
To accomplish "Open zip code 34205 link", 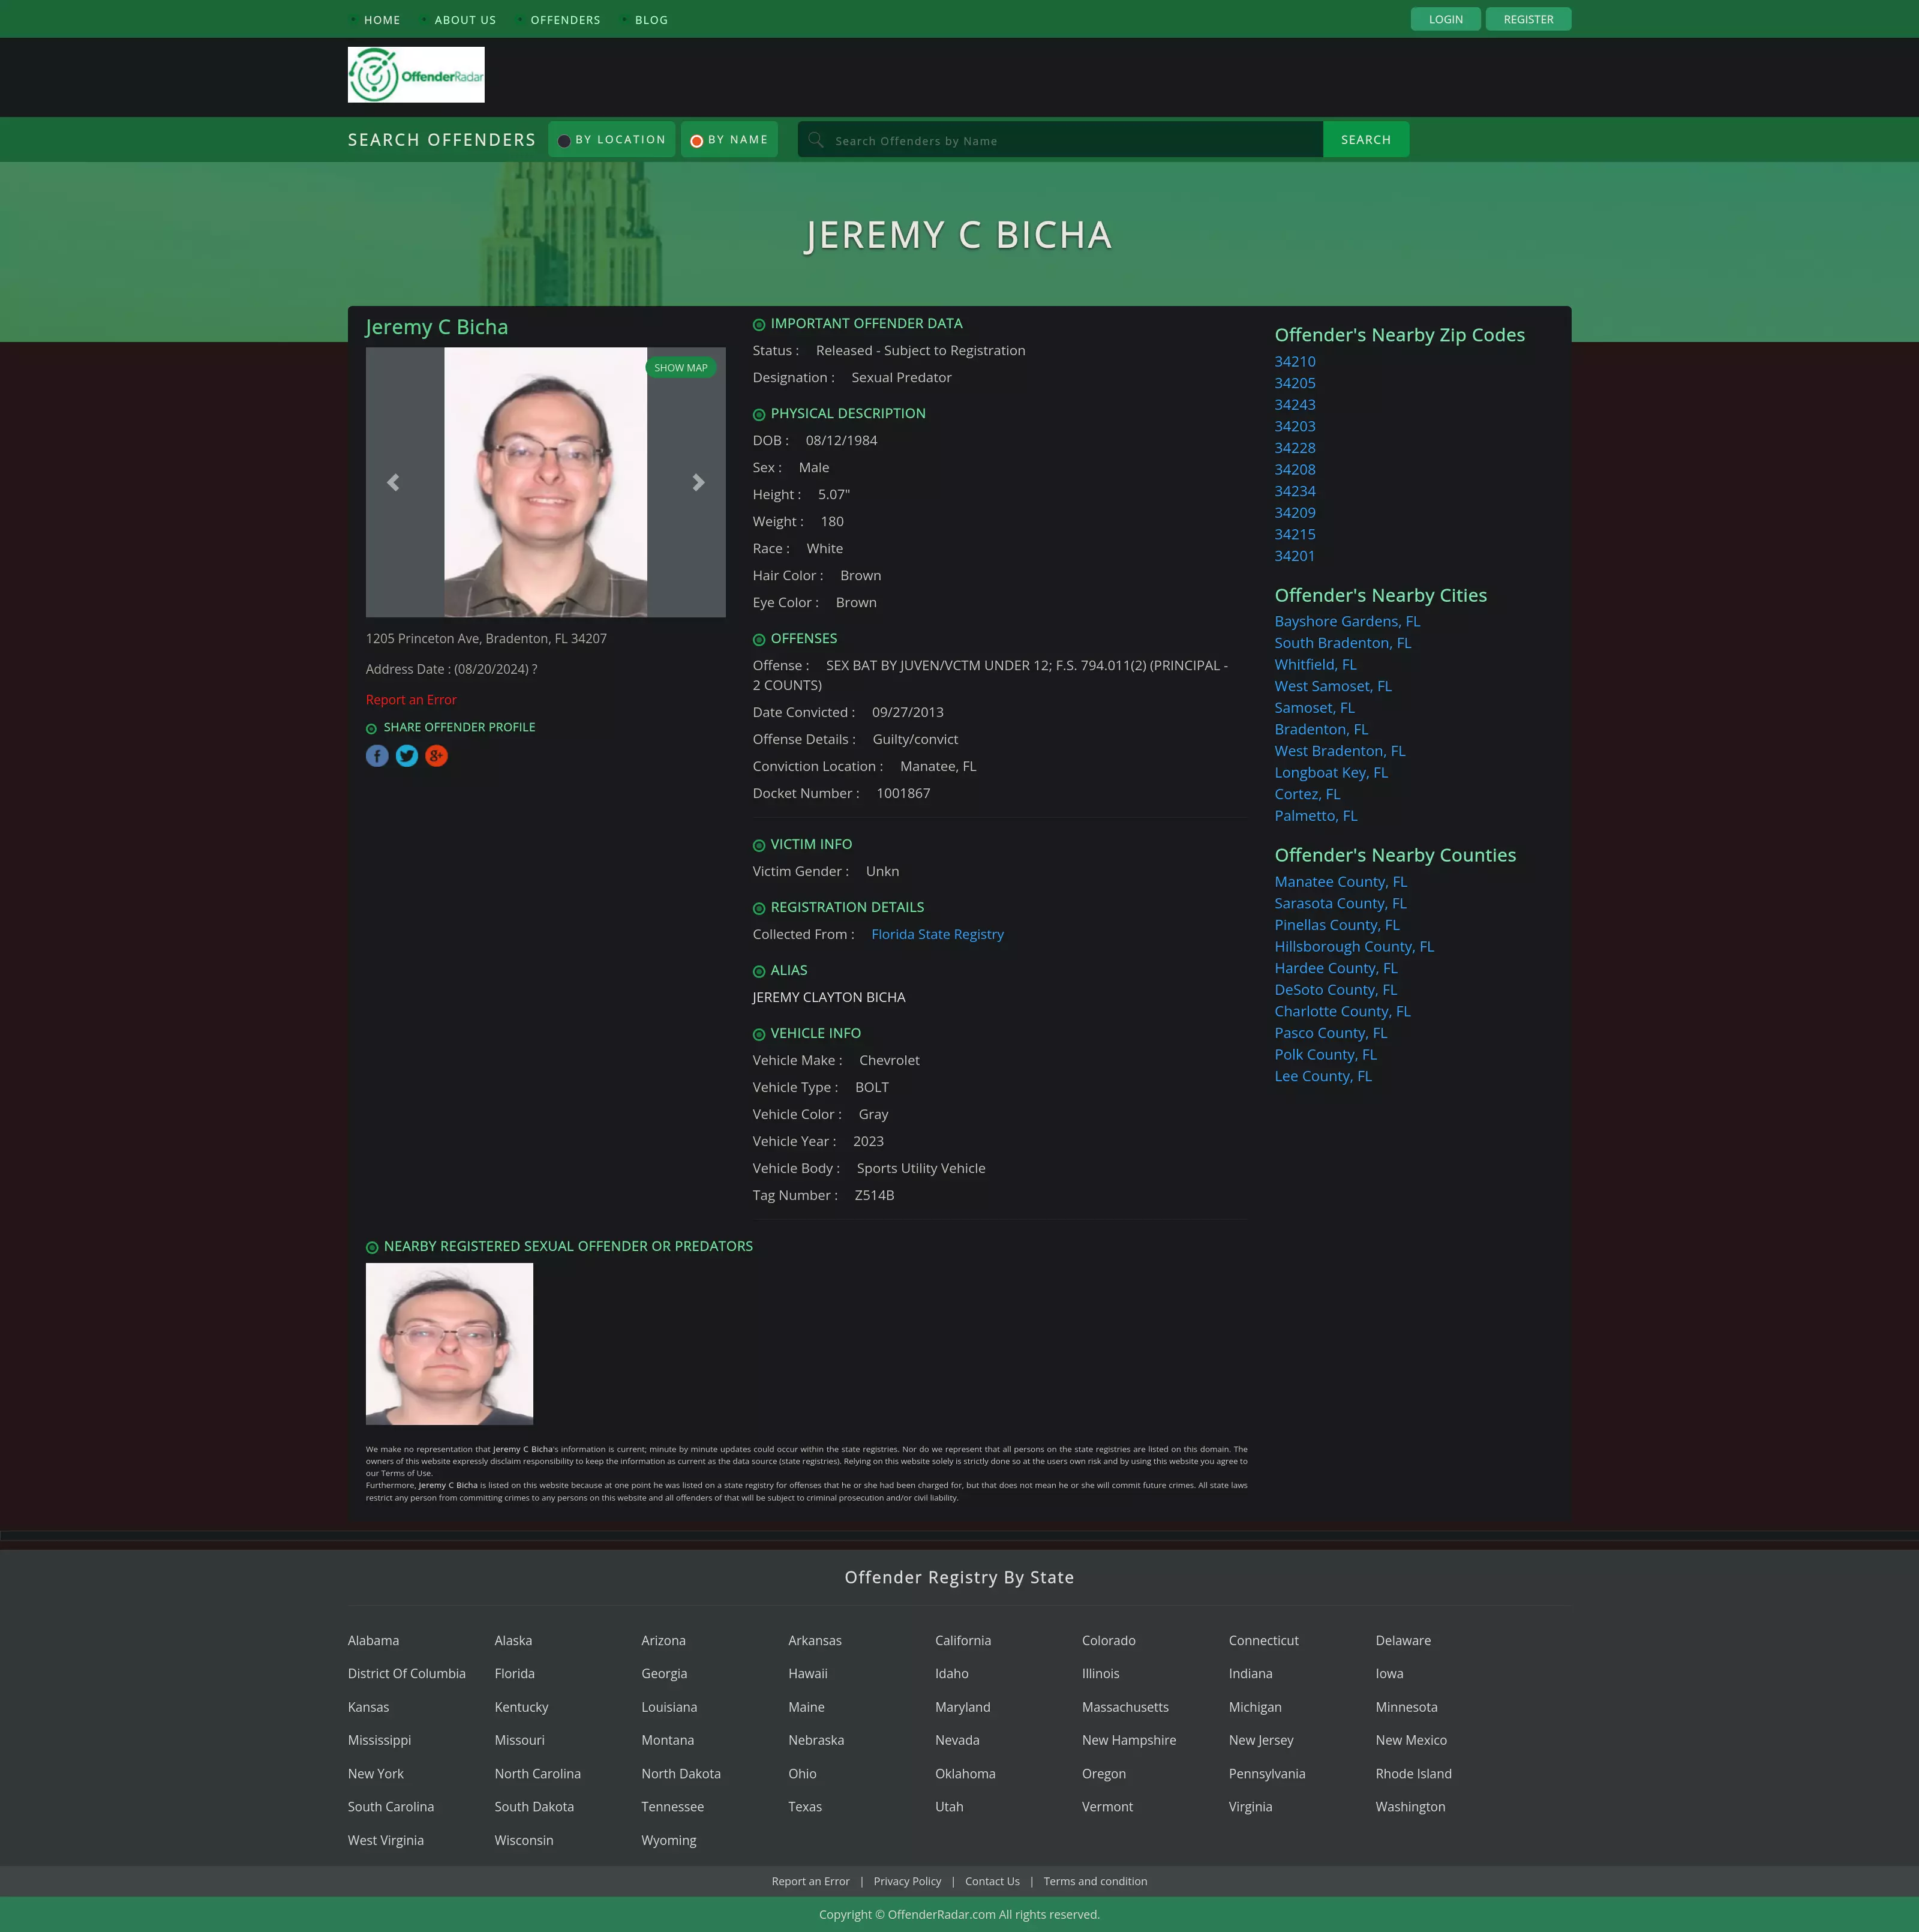I will click(x=1295, y=383).
